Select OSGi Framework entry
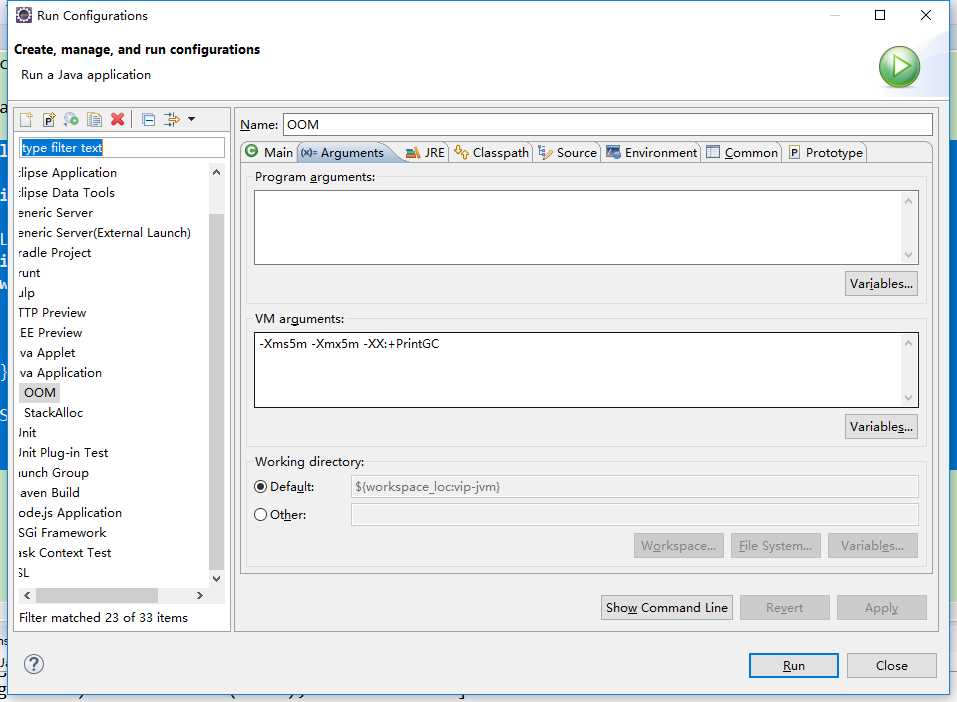 (62, 533)
